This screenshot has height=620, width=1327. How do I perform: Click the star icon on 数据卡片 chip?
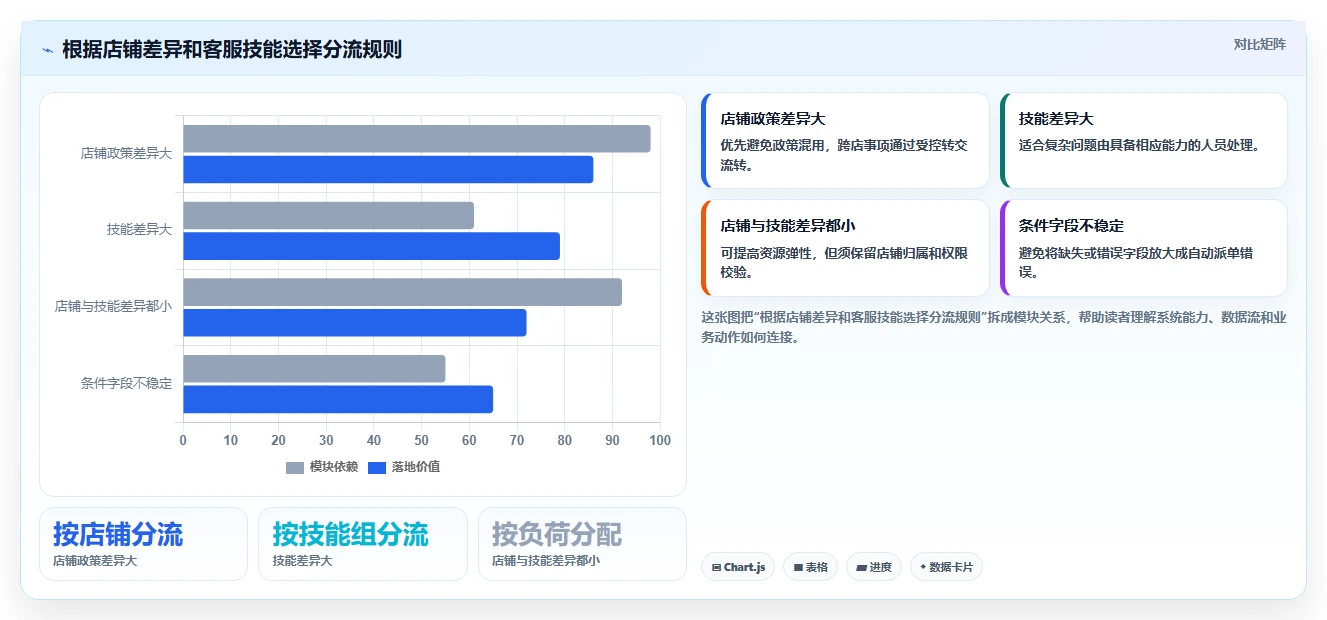923,567
